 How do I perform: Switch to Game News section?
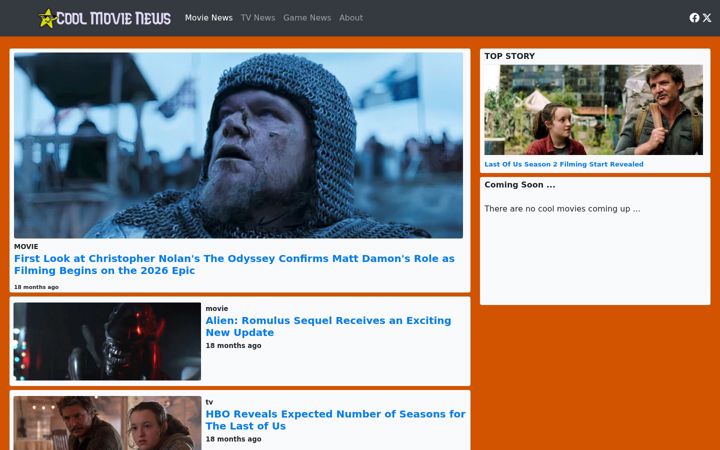(307, 18)
